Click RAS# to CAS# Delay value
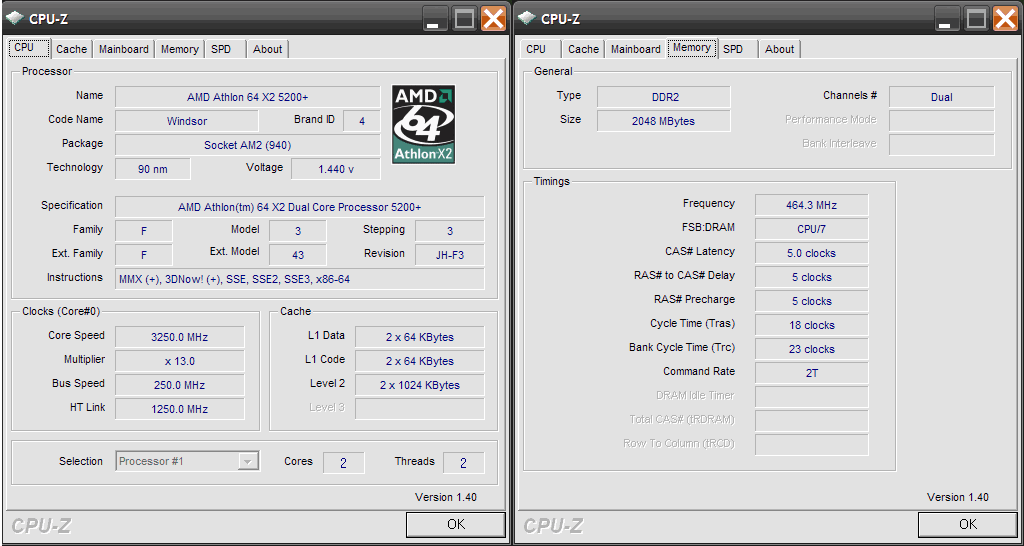 pos(812,277)
